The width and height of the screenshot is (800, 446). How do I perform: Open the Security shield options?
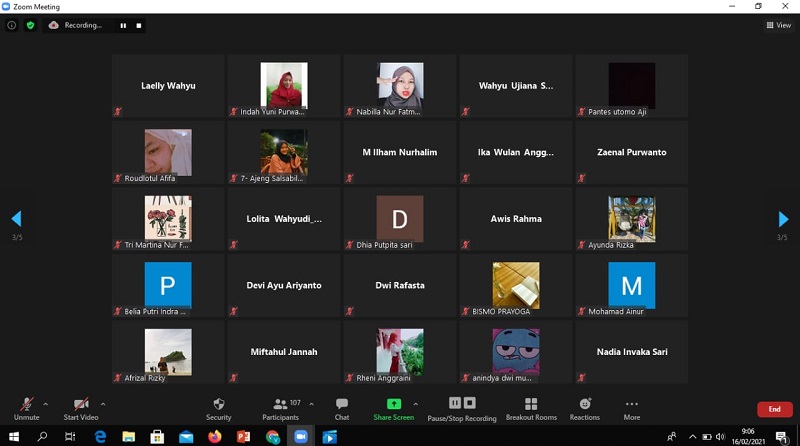point(218,409)
